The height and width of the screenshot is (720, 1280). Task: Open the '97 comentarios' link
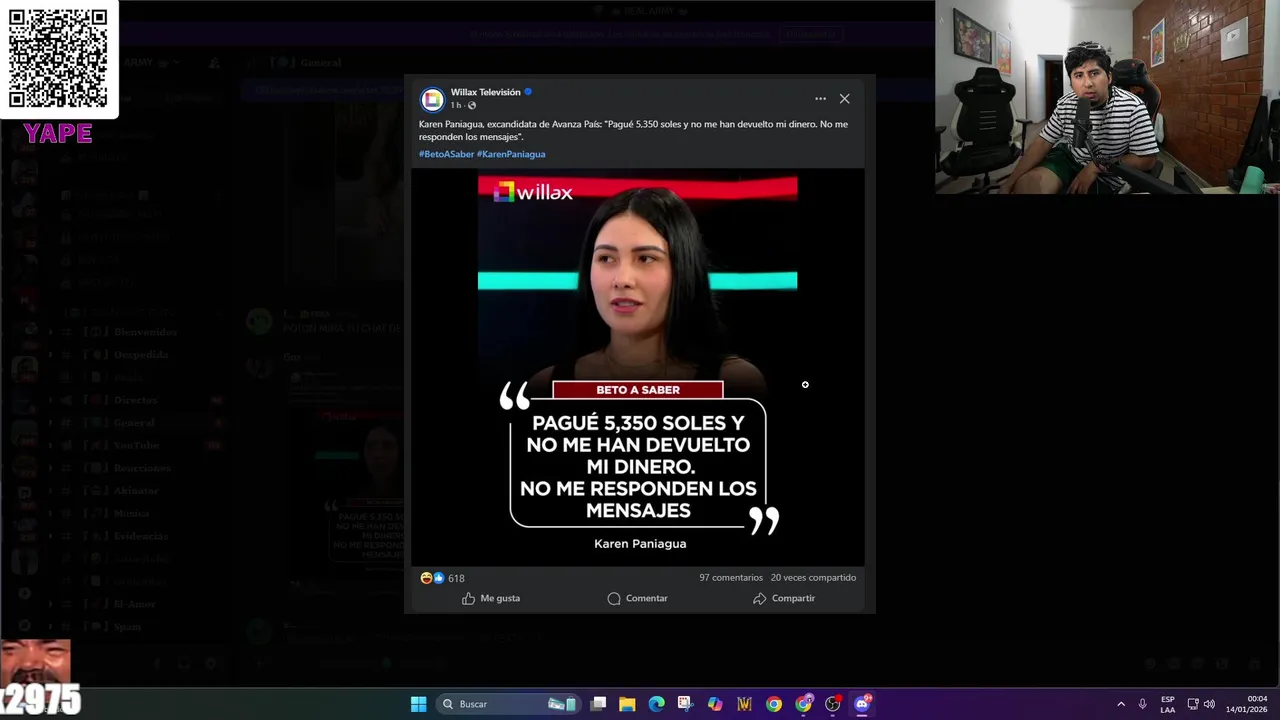pyautogui.click(x=731, y=578)
